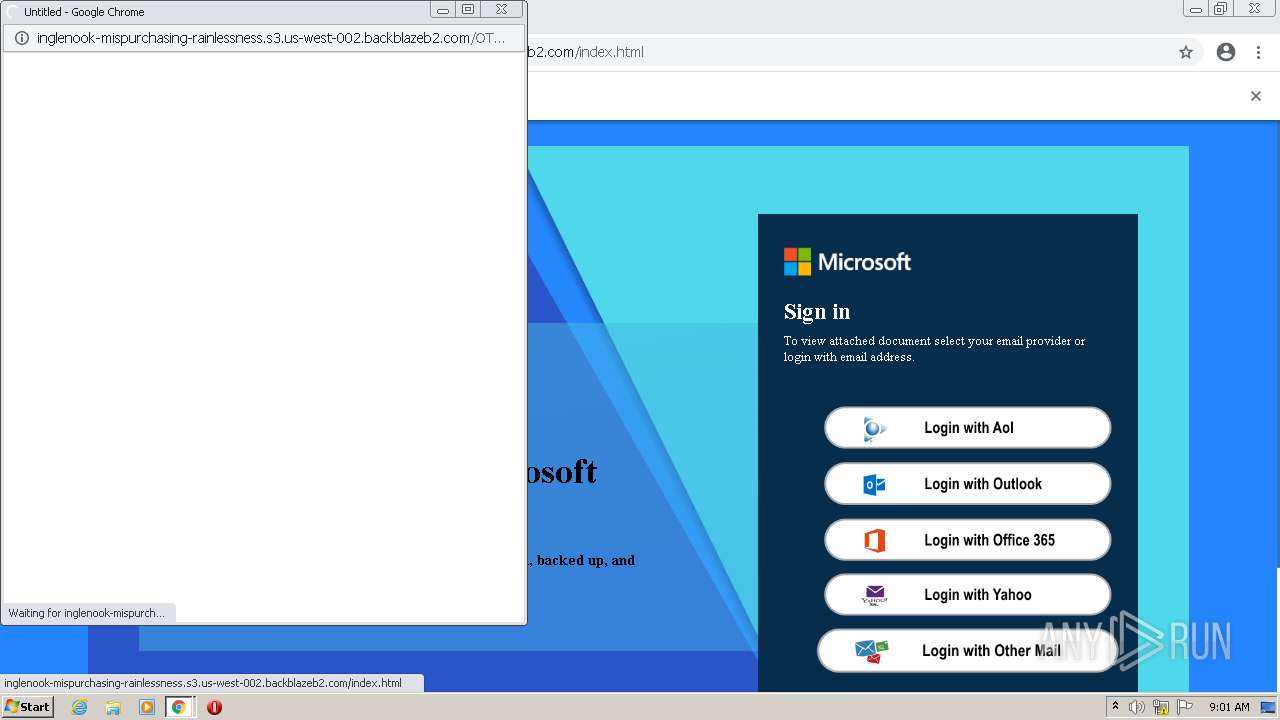
Task: Select Login with Office 365
Action: [x=967, y=540]
